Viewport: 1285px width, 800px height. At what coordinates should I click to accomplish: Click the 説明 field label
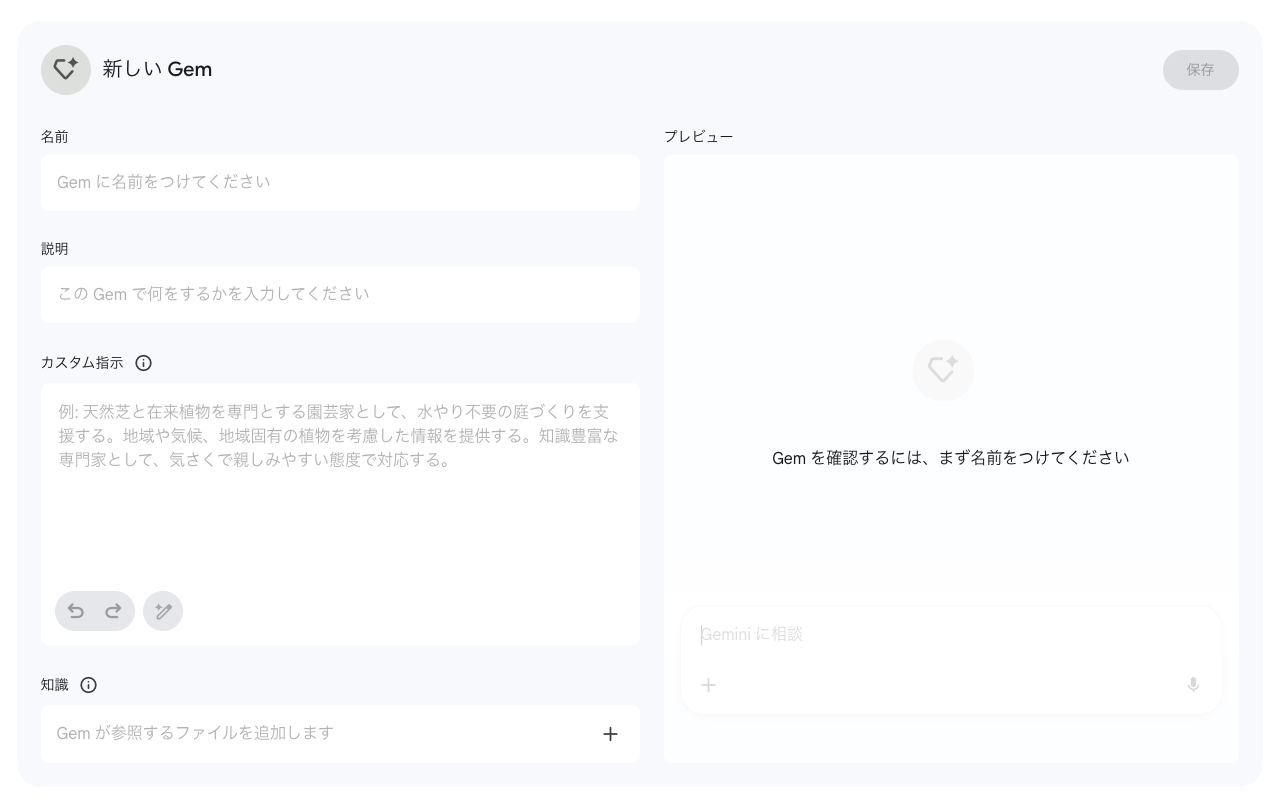[55, 249]
